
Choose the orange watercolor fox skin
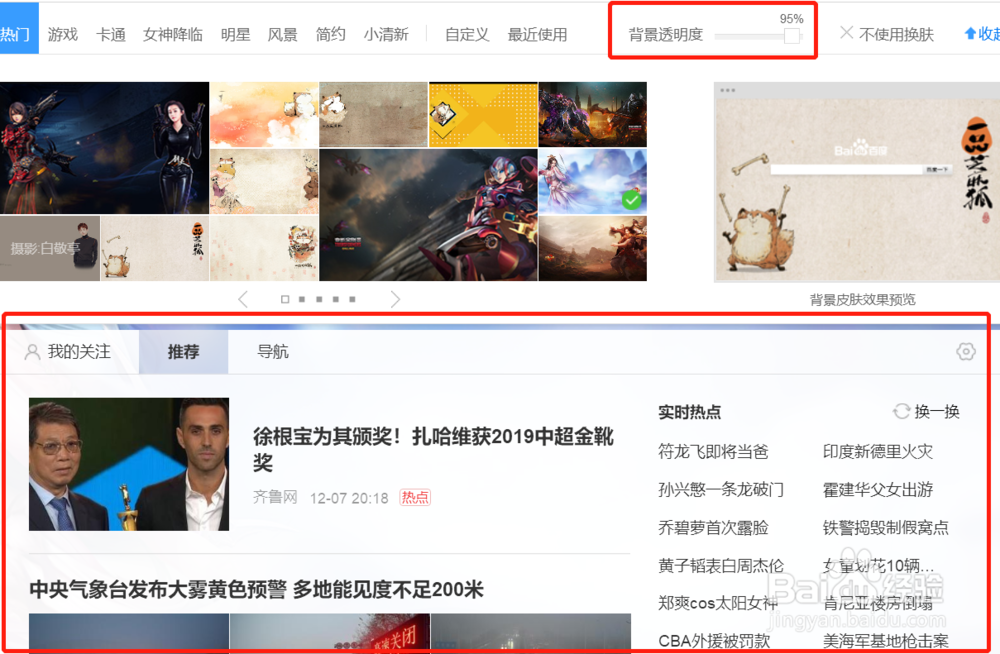(264, 115)
